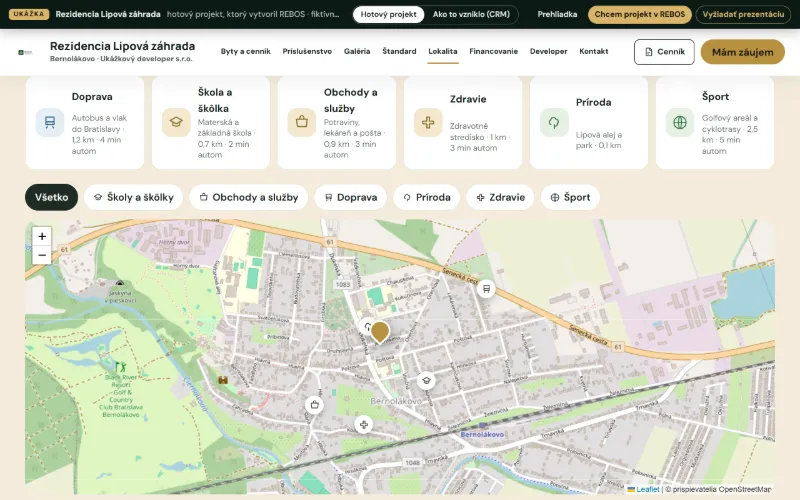Open the Prehliadka link

point(557,14)
